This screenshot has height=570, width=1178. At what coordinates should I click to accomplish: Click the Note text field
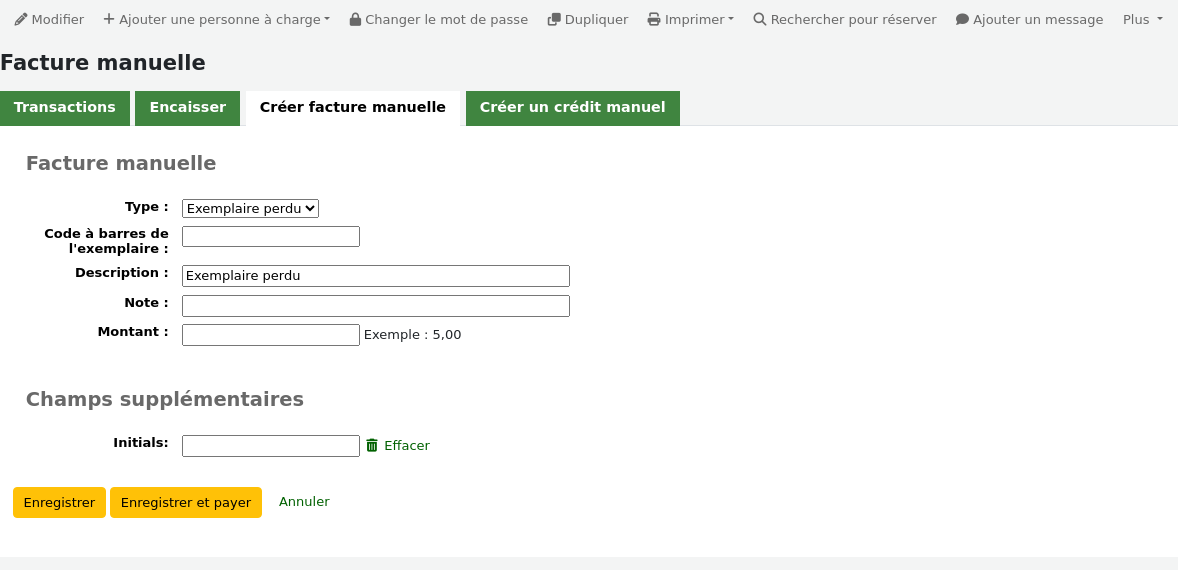pyautogui.click(x=375, y=306)
